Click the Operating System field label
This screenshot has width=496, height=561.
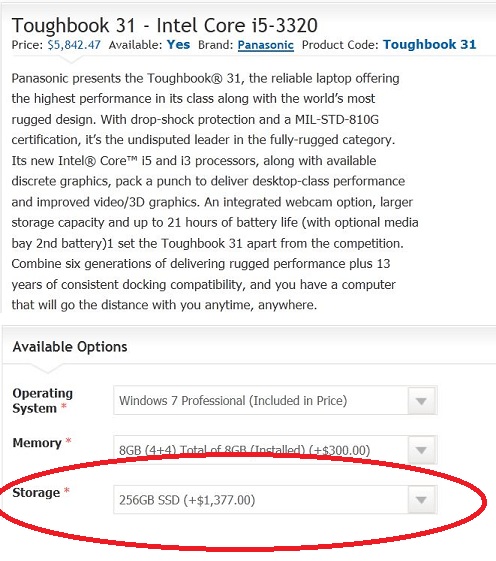[42, 400]
